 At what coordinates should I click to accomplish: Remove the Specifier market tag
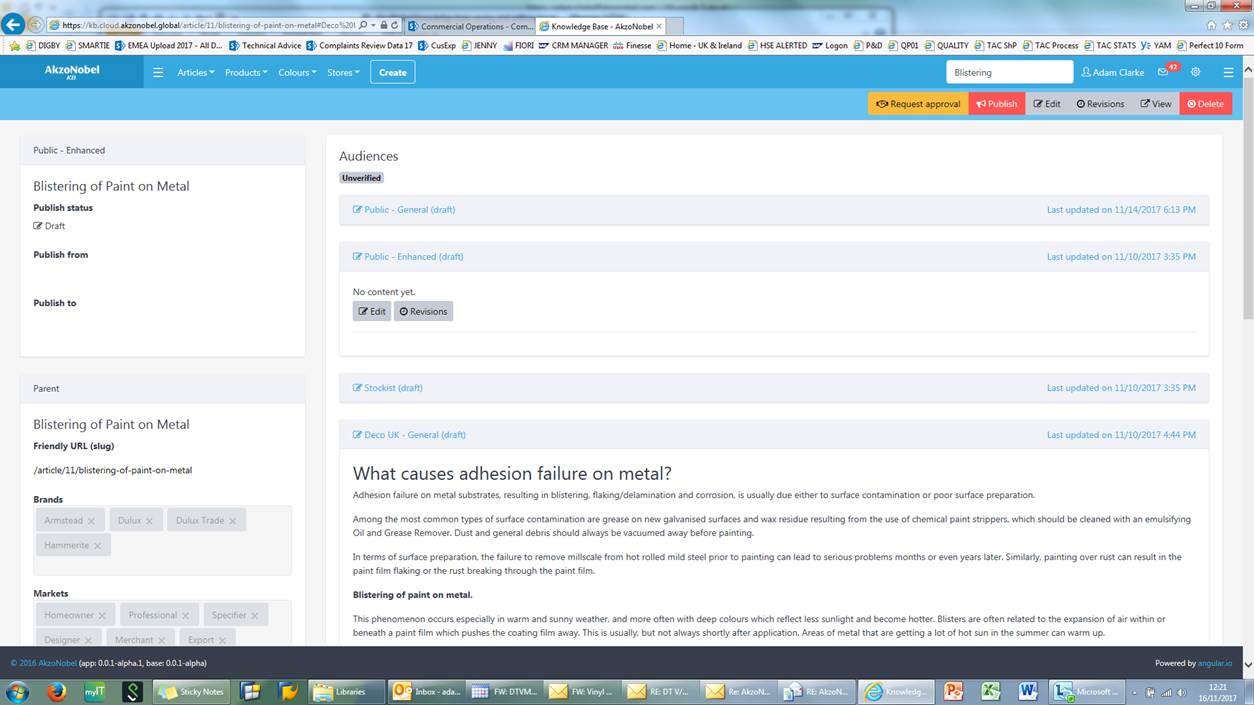(254, 615)
